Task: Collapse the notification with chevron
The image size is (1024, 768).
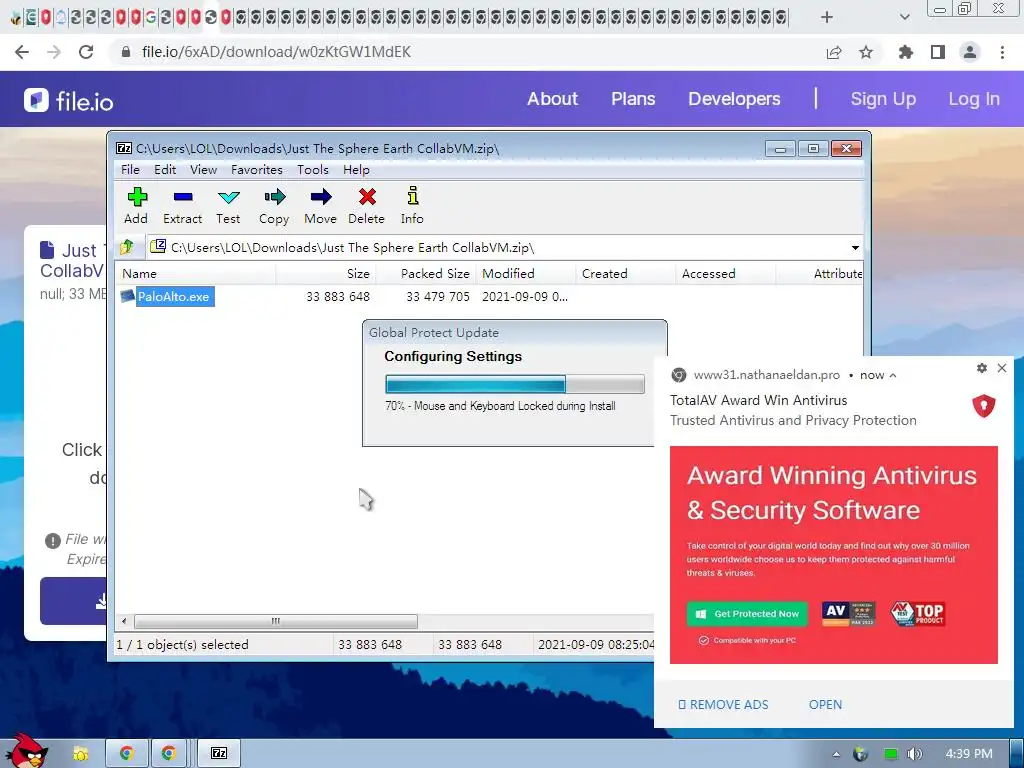Action: point(893,376)
